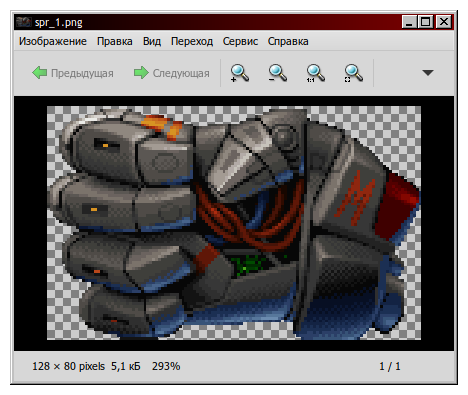Click the zoom out magnifier icon
This screenshot has height=395, width=468.
pyautogui.click(x=277, y=73)
